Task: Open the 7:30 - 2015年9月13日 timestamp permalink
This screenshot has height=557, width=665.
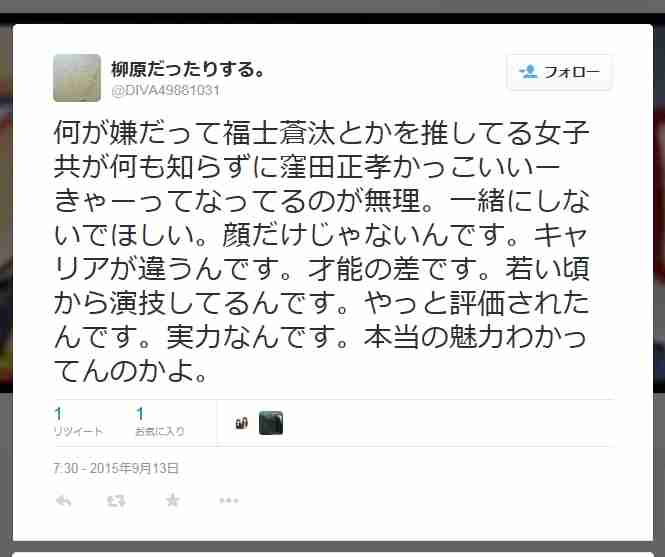Action: pos(116,468)
